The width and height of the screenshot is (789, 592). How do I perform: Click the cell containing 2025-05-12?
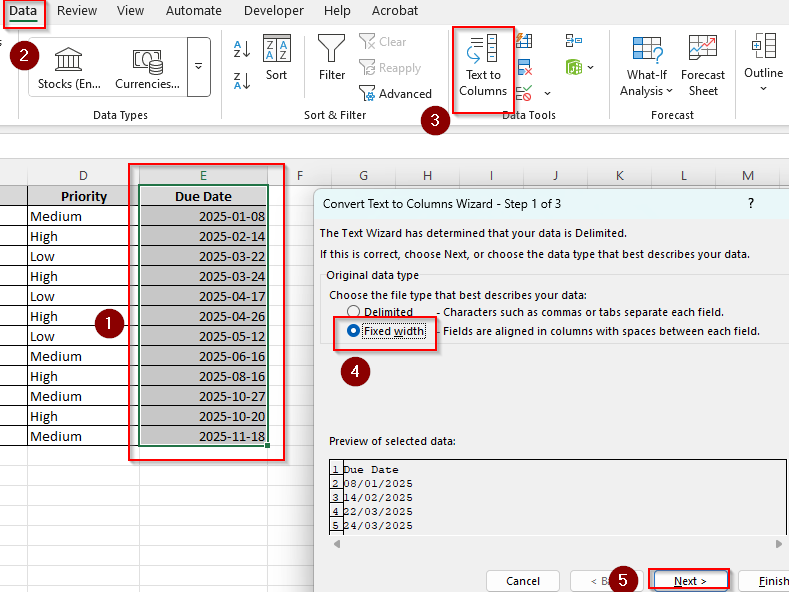(x=203, y=336)
